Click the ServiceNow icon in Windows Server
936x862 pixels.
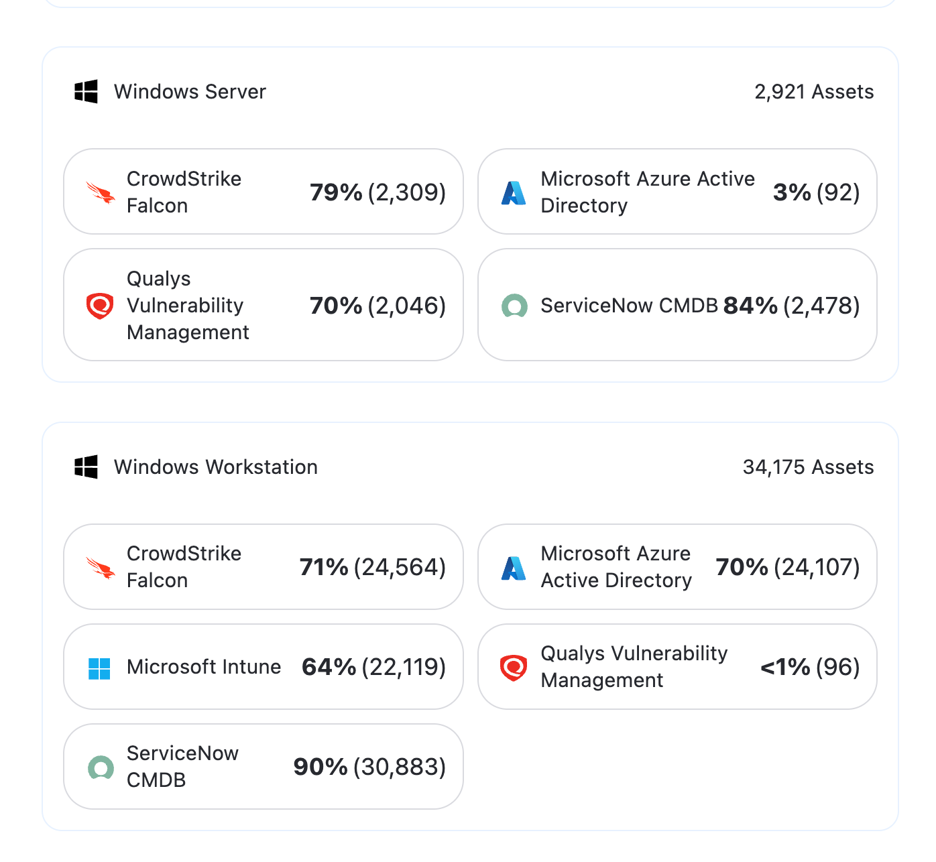pyautogui.click(x=514, y=306)
